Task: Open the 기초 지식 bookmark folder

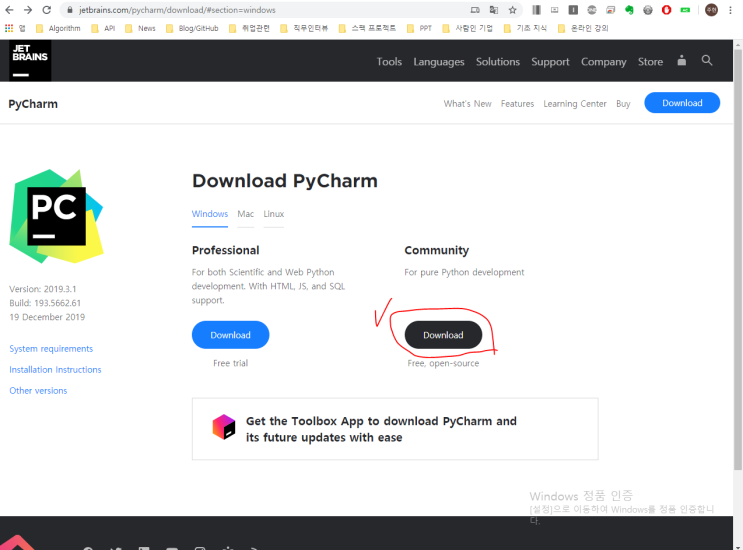Action: [526, 28]
